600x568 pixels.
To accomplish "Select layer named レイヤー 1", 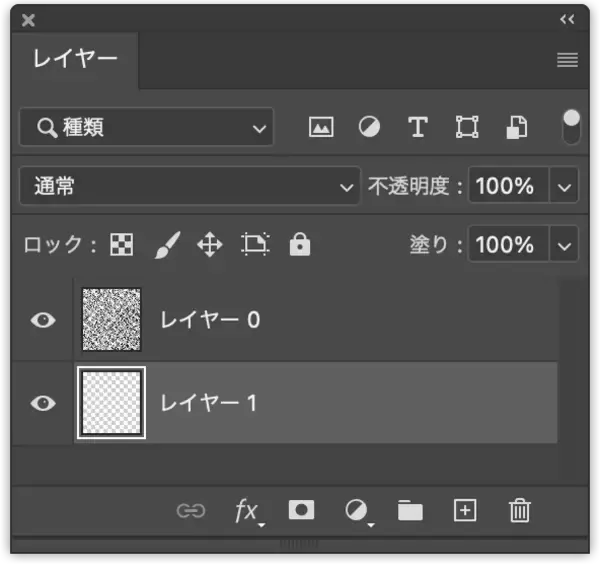I will pos(208,403).
